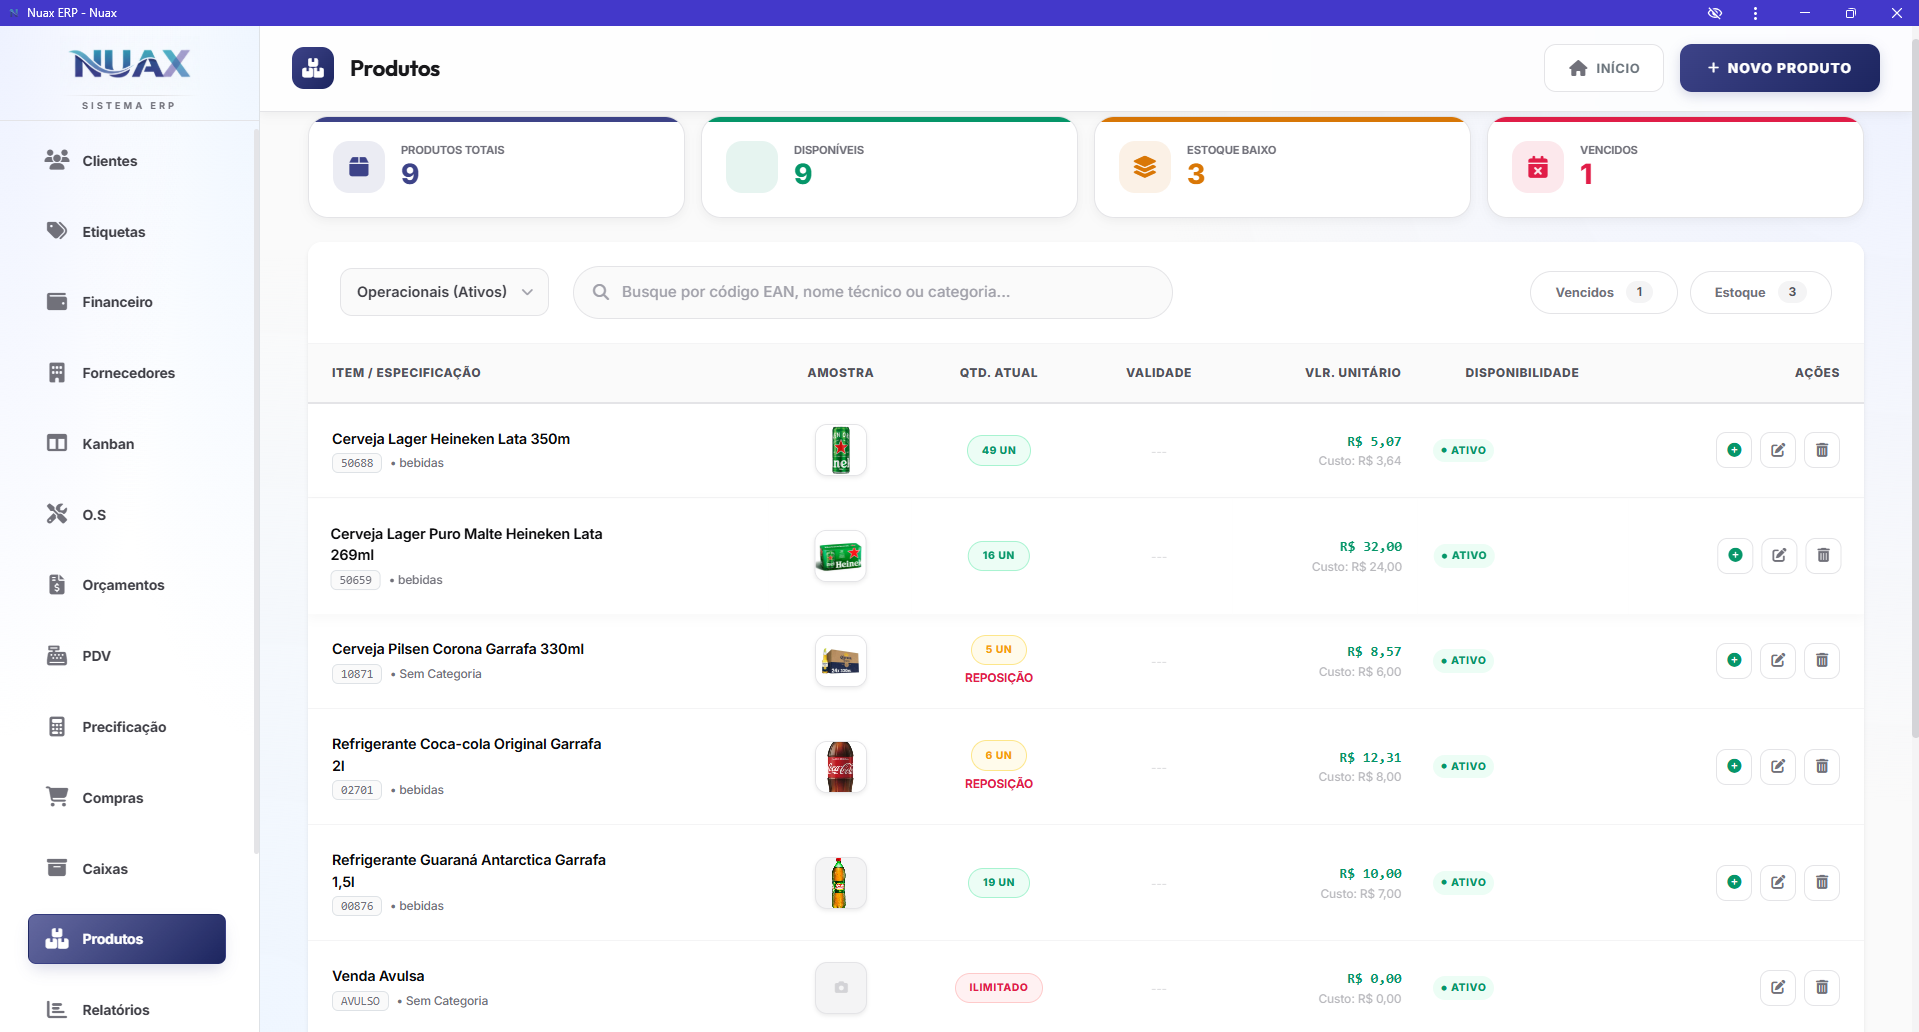
Task: Delete Guaraná Antarctica Garrafa product
Action: [1822, 882]
